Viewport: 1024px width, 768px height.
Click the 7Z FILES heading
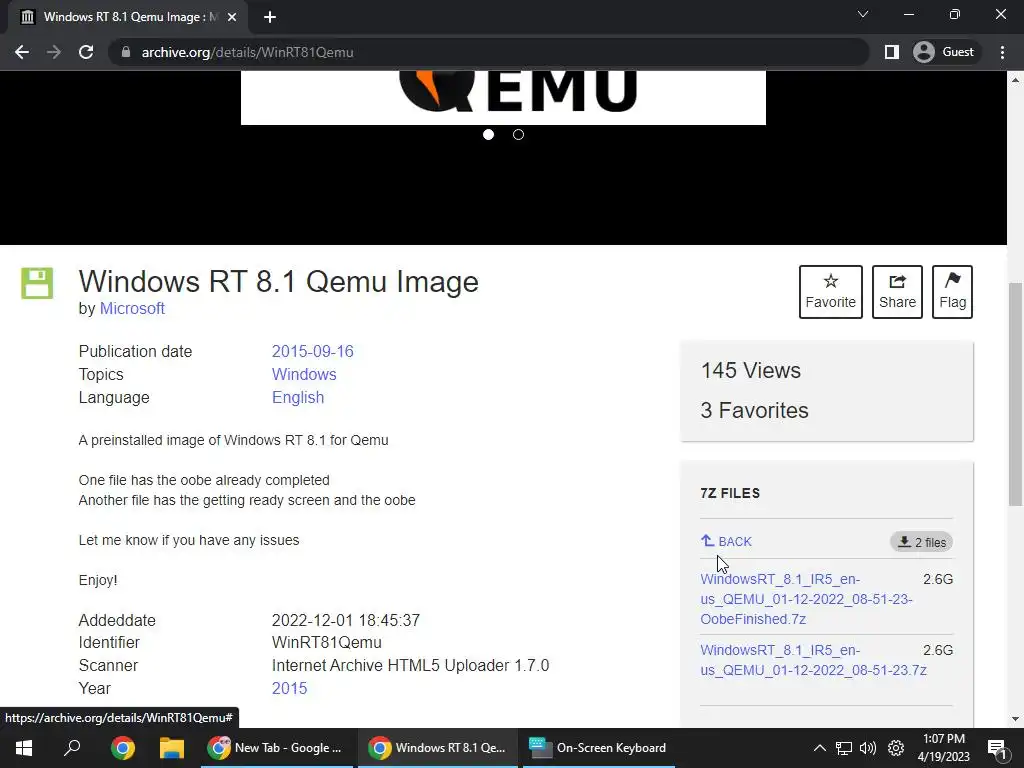[x=730, y=493]
